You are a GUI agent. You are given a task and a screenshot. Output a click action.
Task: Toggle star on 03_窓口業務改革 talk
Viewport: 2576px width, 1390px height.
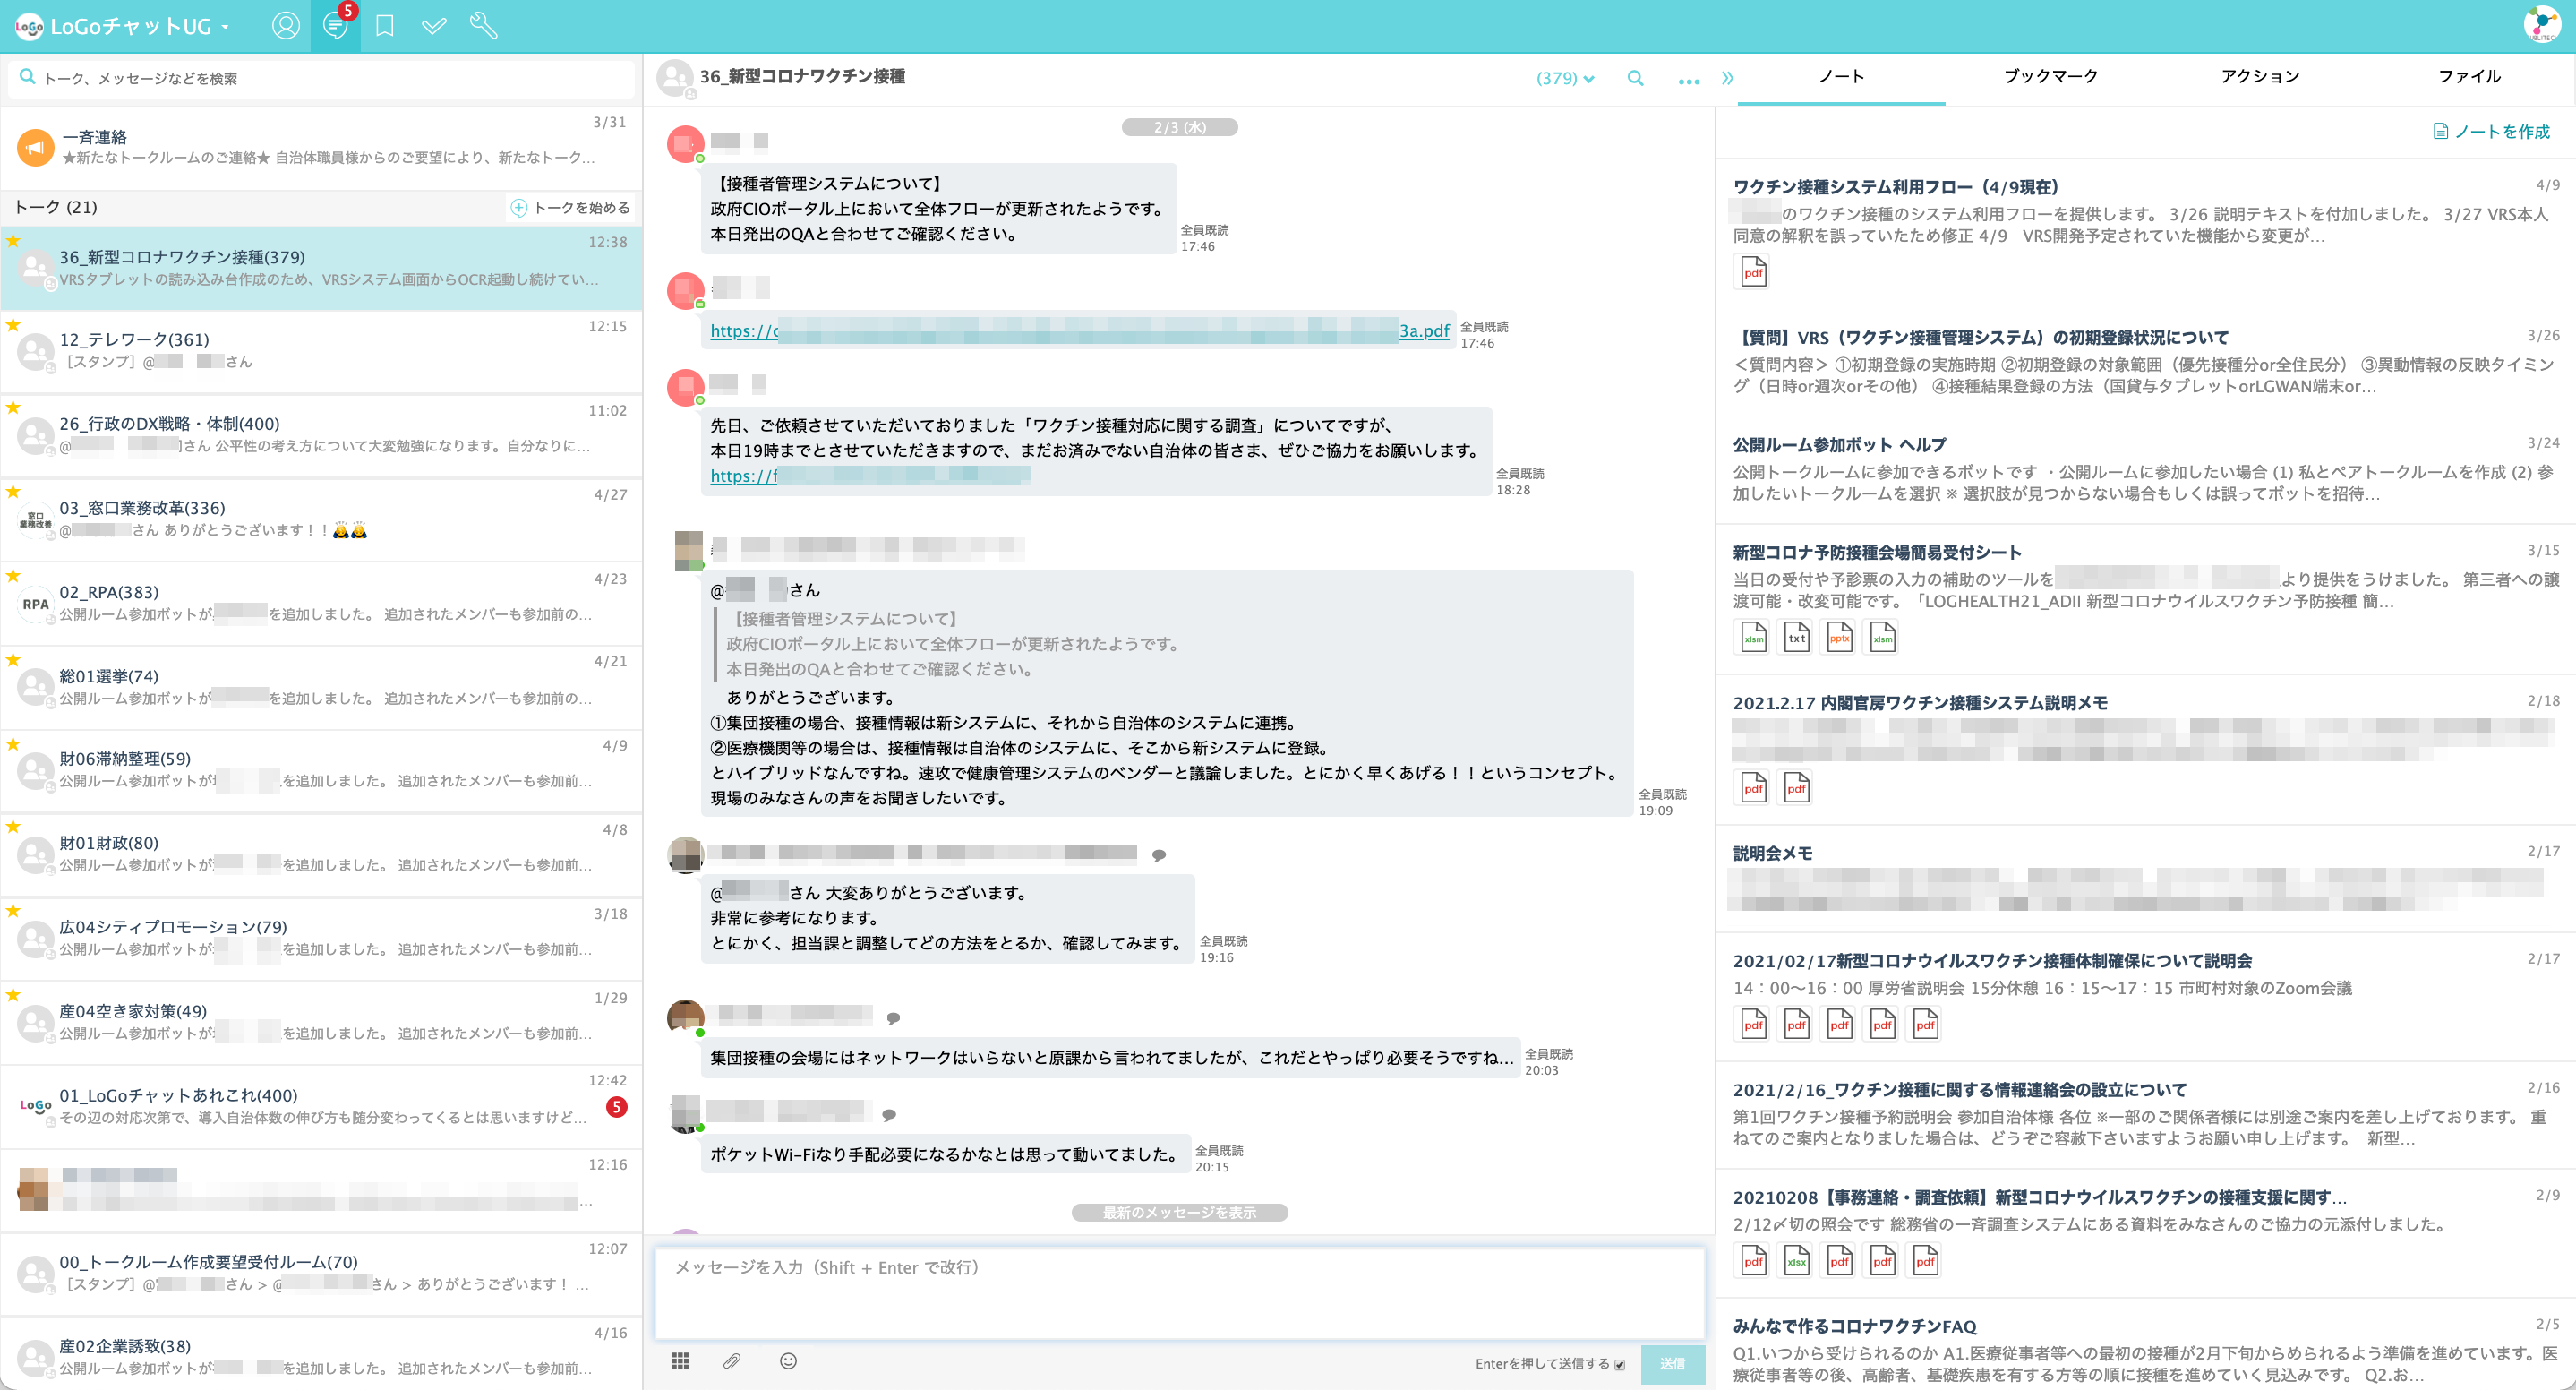tap(13, 491)
